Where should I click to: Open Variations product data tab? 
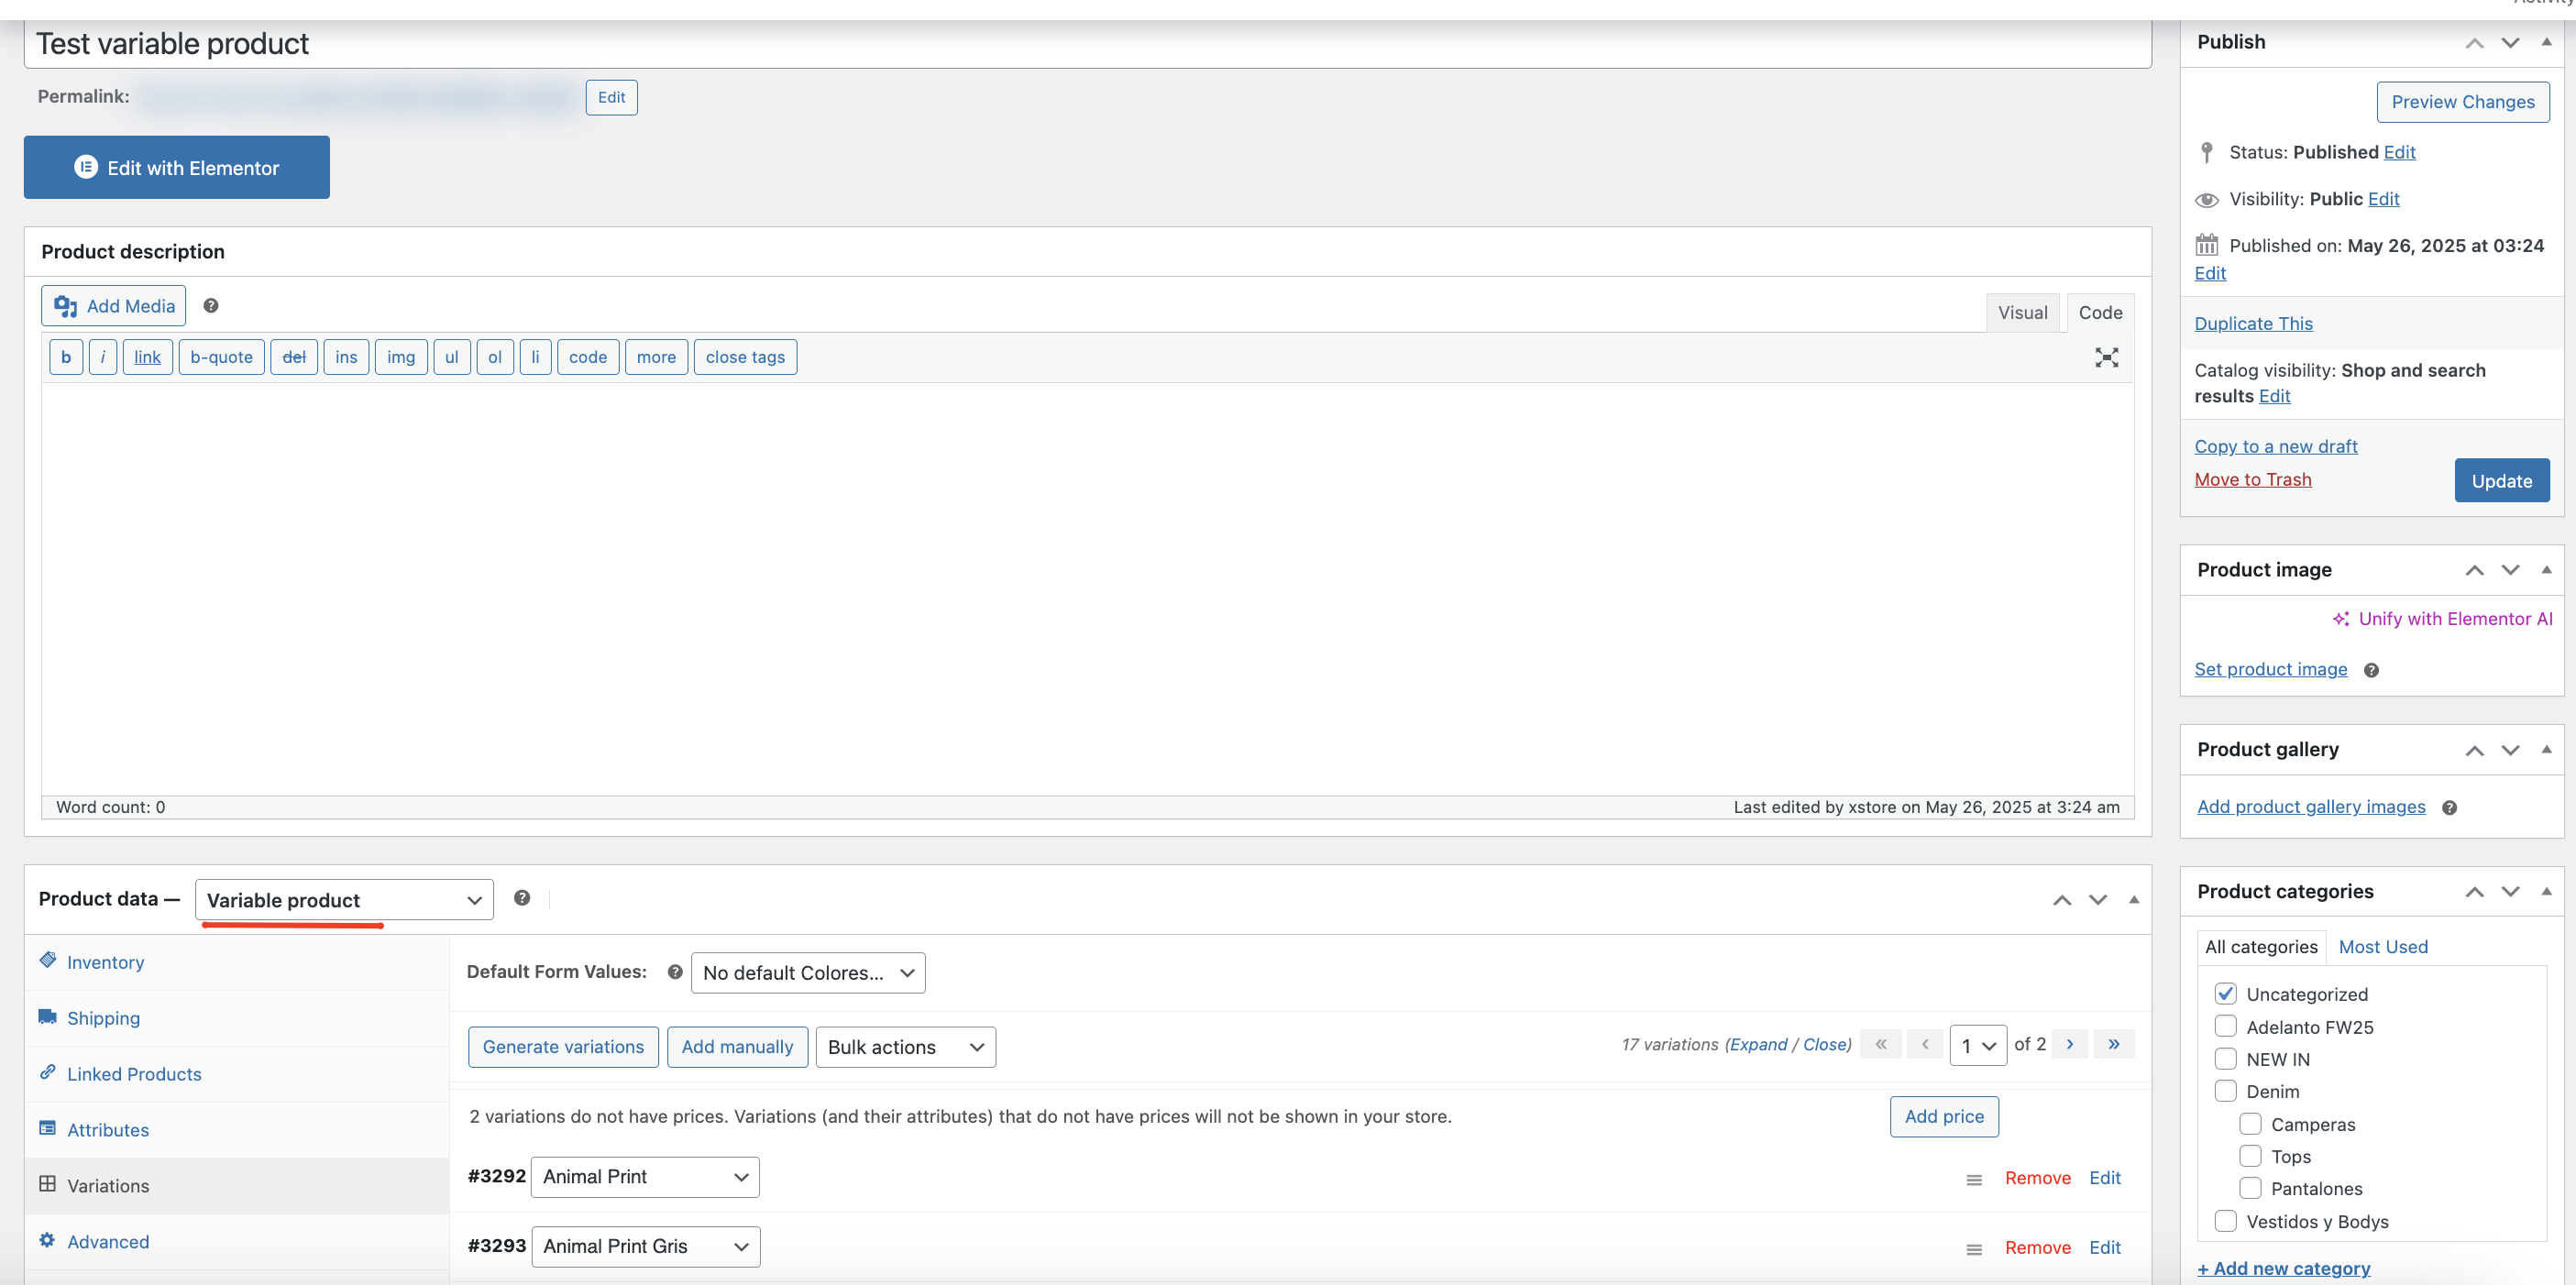[x=108, y=1186]
